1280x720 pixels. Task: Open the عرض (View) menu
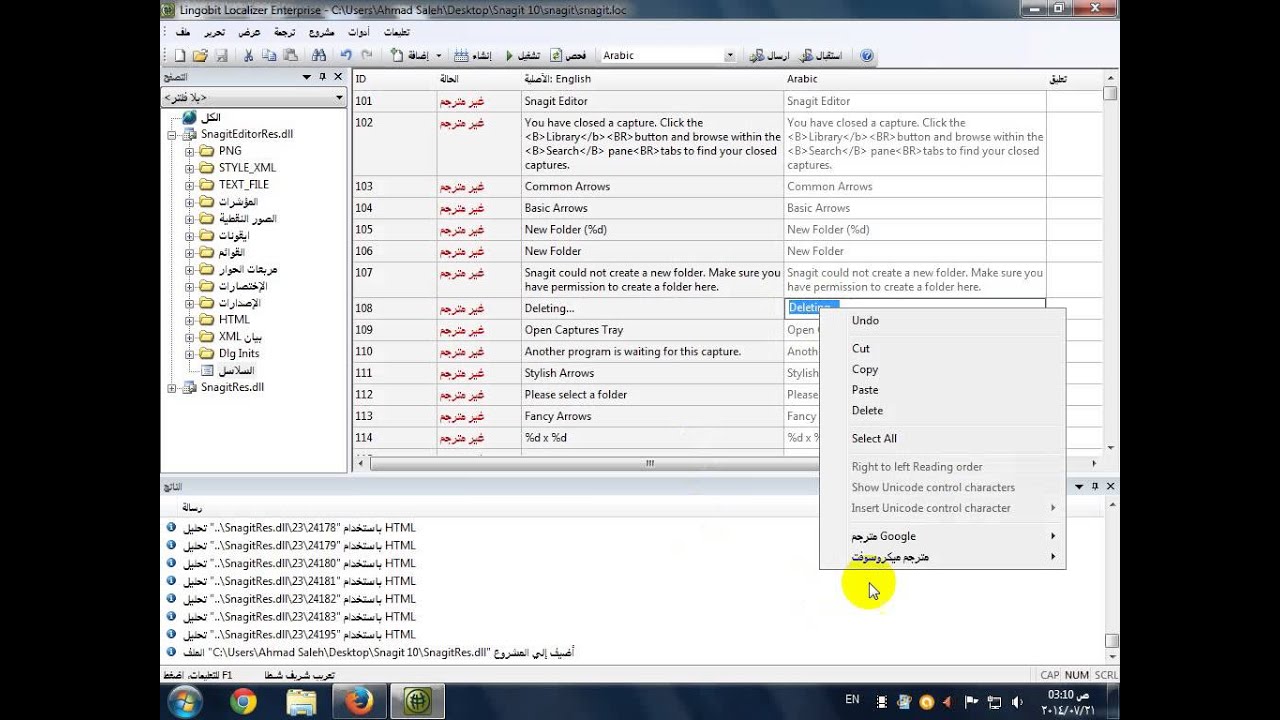click(249, 32)
